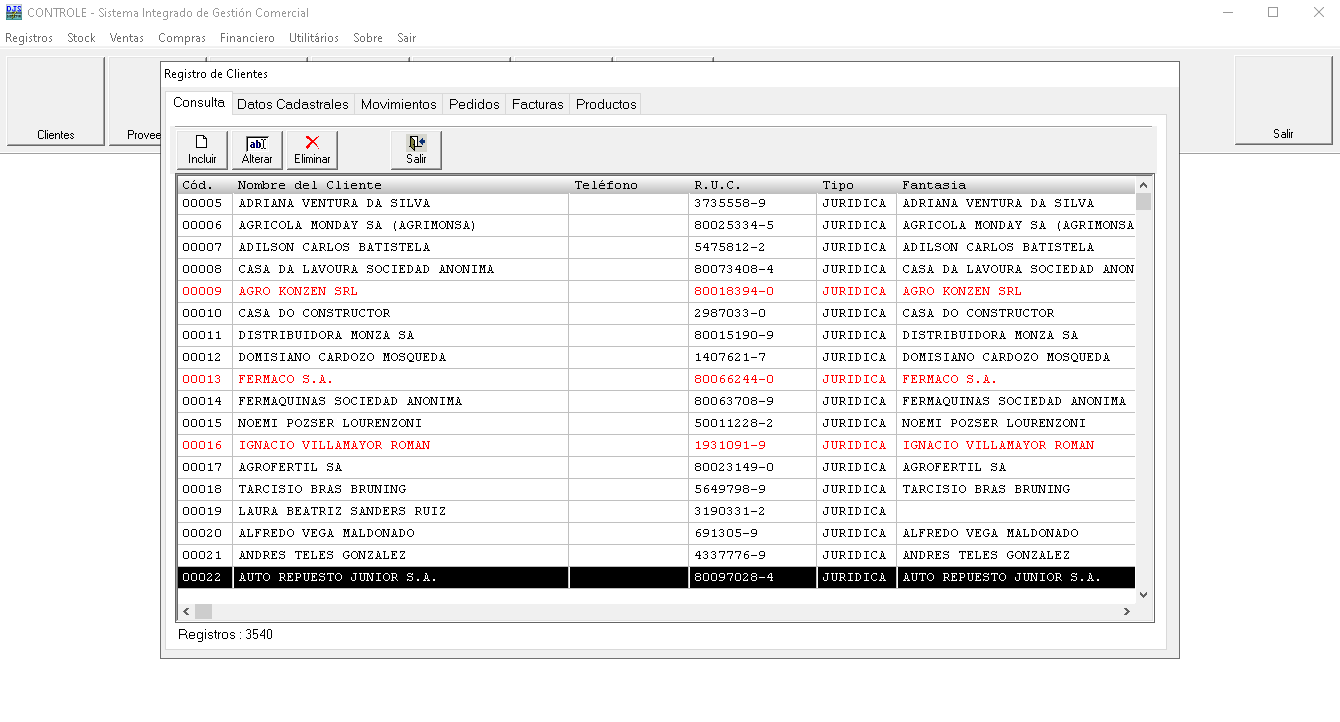1340x722 pixels.
Task: Open the Utilitários menu
Action: click(x=314, y=38)
